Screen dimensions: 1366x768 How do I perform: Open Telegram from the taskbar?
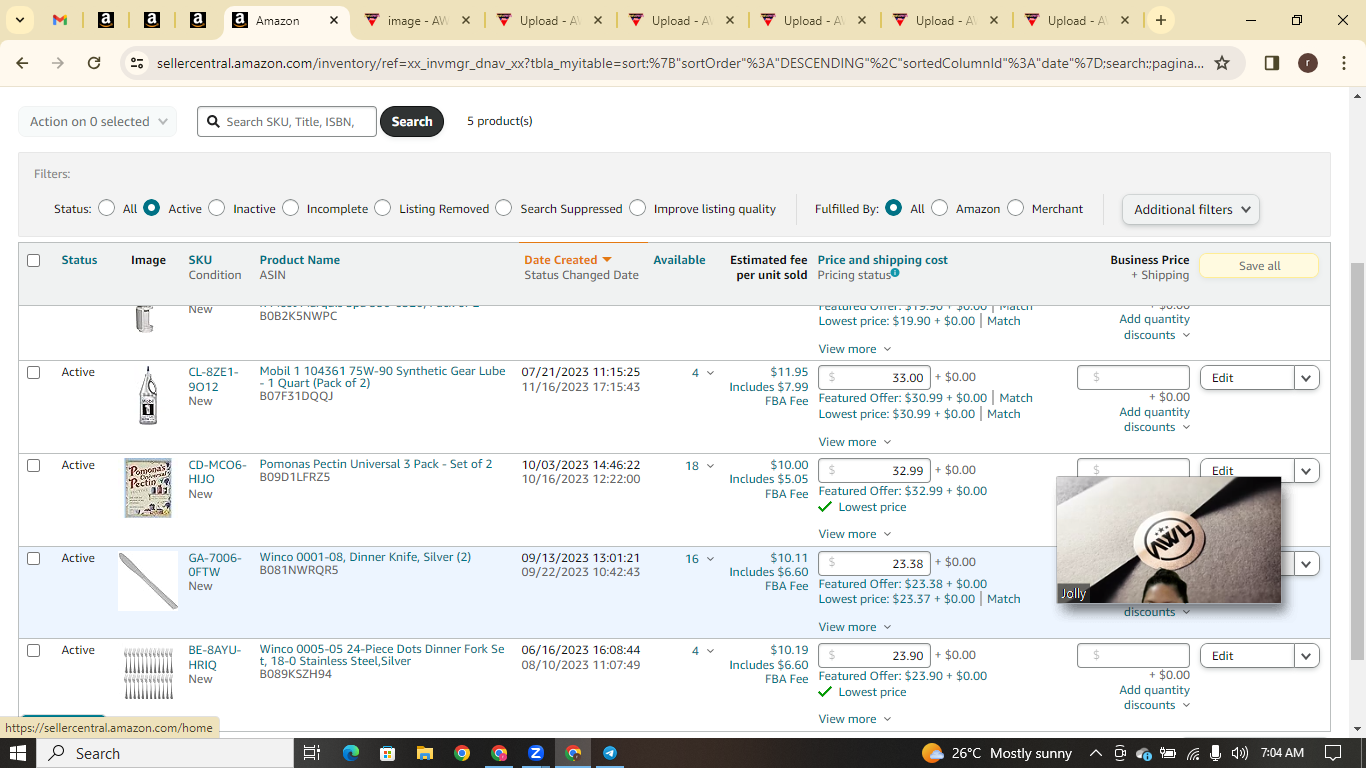pos(610,753)
